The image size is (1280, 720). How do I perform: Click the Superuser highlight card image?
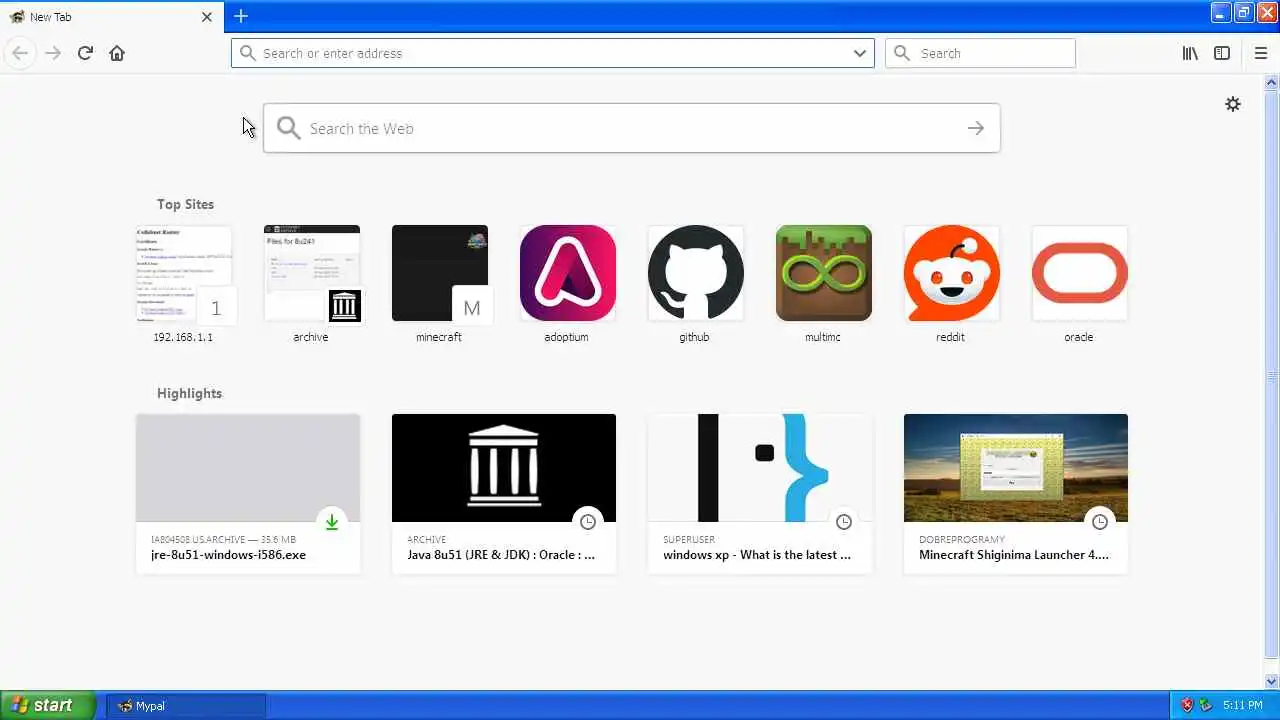(x=759, y=468)
